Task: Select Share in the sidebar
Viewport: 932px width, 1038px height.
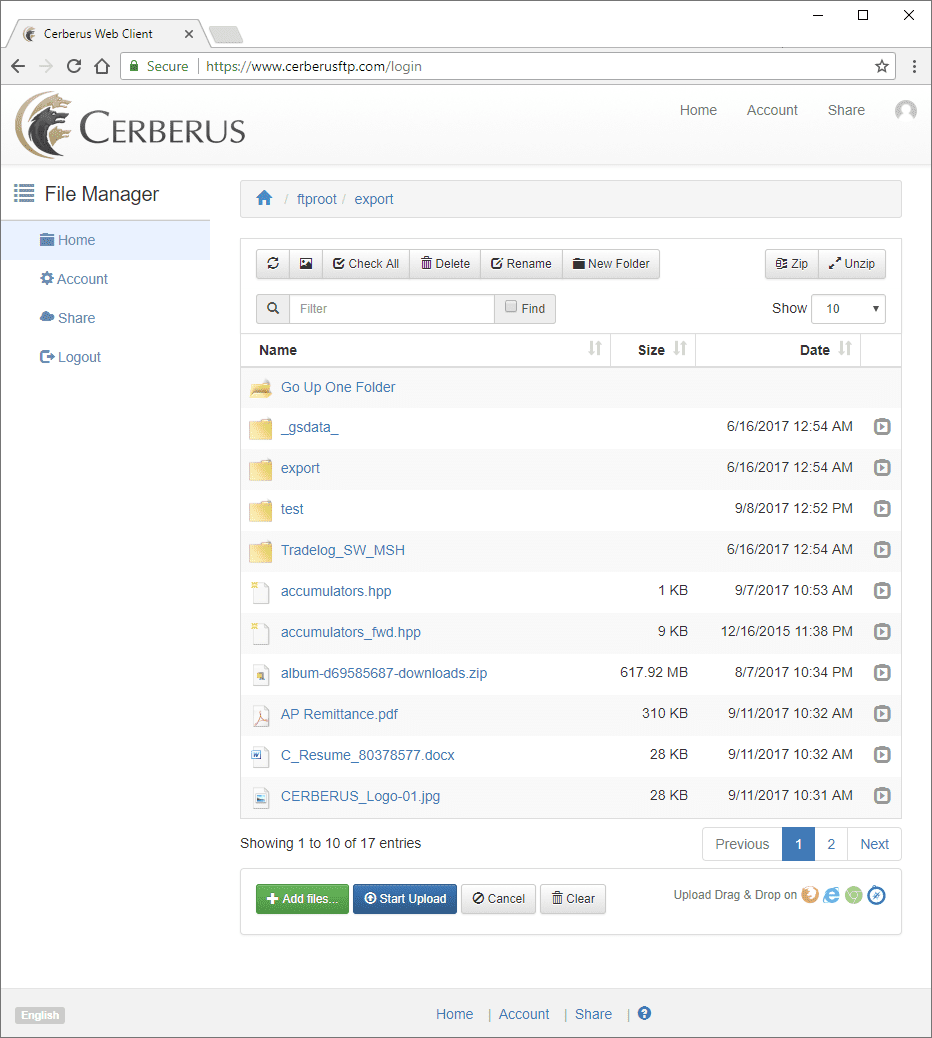Action: (68, 318)
